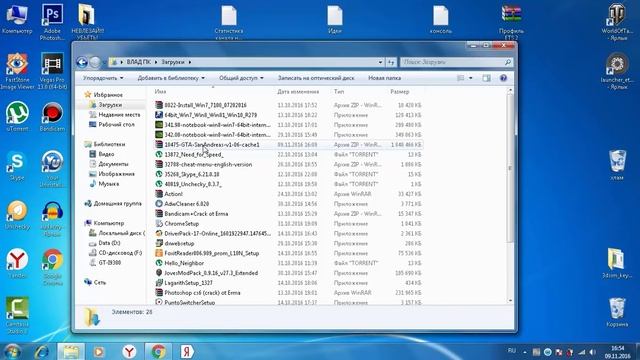The width and height of the screenshot is (640, 360).
Task: Select Документы under Библиотеки
Action: click(113, 164)
